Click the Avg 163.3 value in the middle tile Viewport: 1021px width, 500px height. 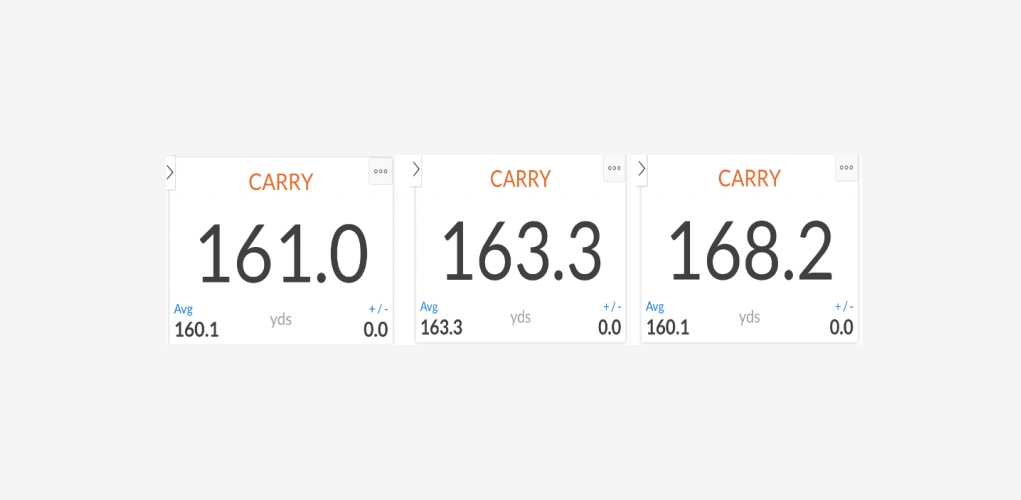point(441,327)
